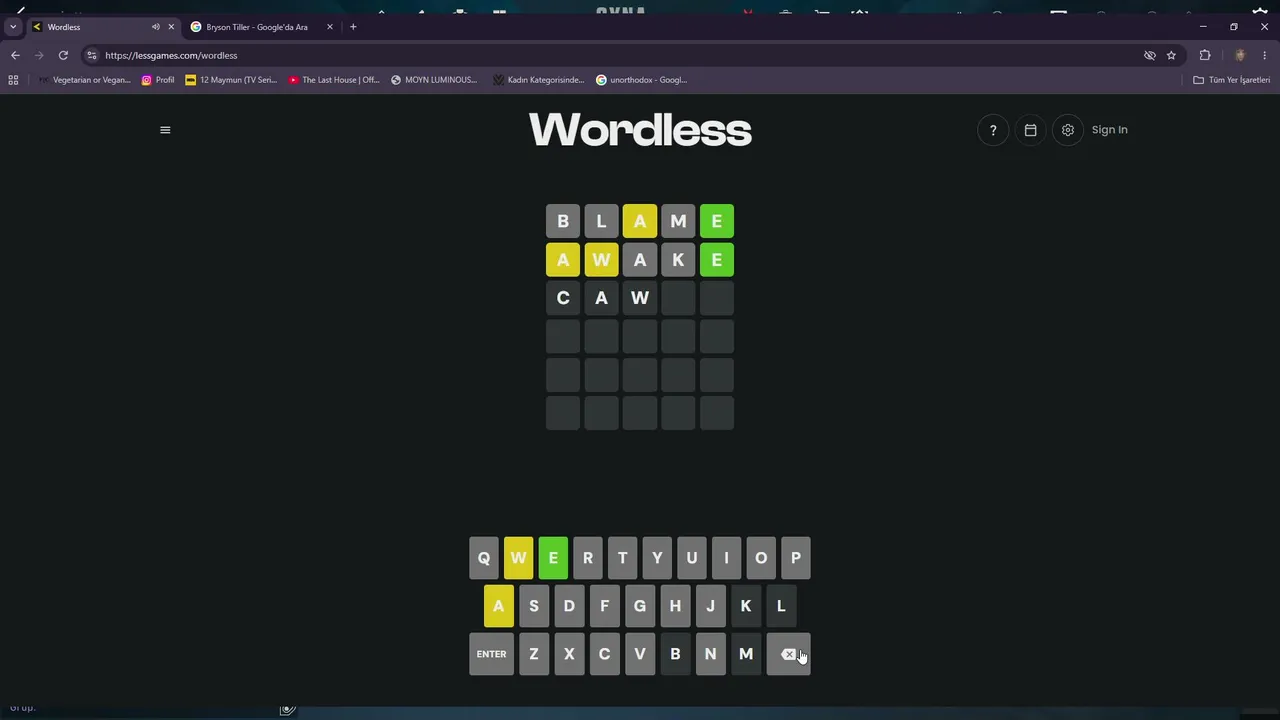Open the bookmarks apps grid icon
Screen dimensions: 1280x720
[13, 80]
